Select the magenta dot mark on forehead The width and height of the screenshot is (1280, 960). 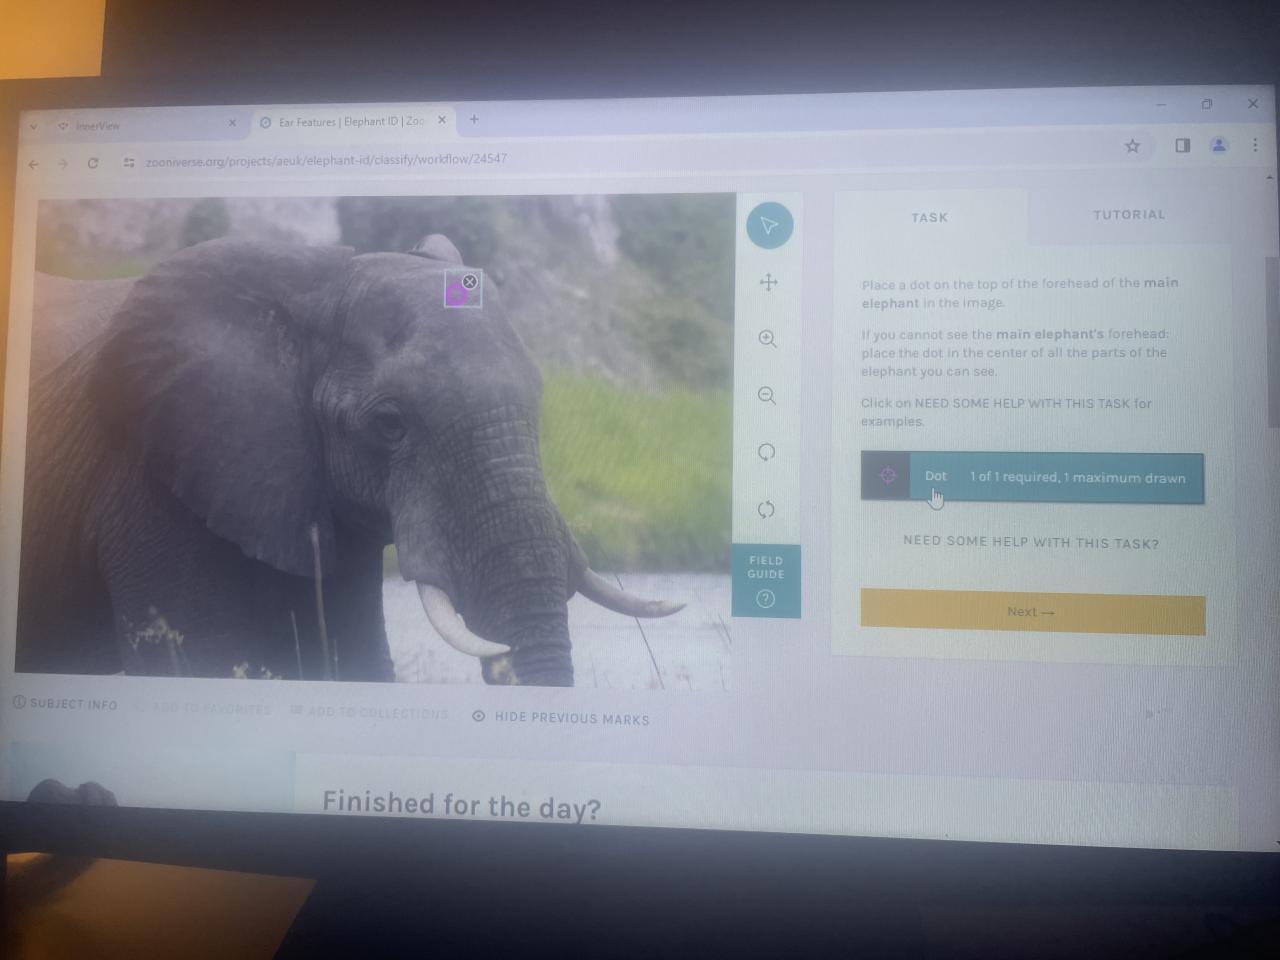point(456,295)
